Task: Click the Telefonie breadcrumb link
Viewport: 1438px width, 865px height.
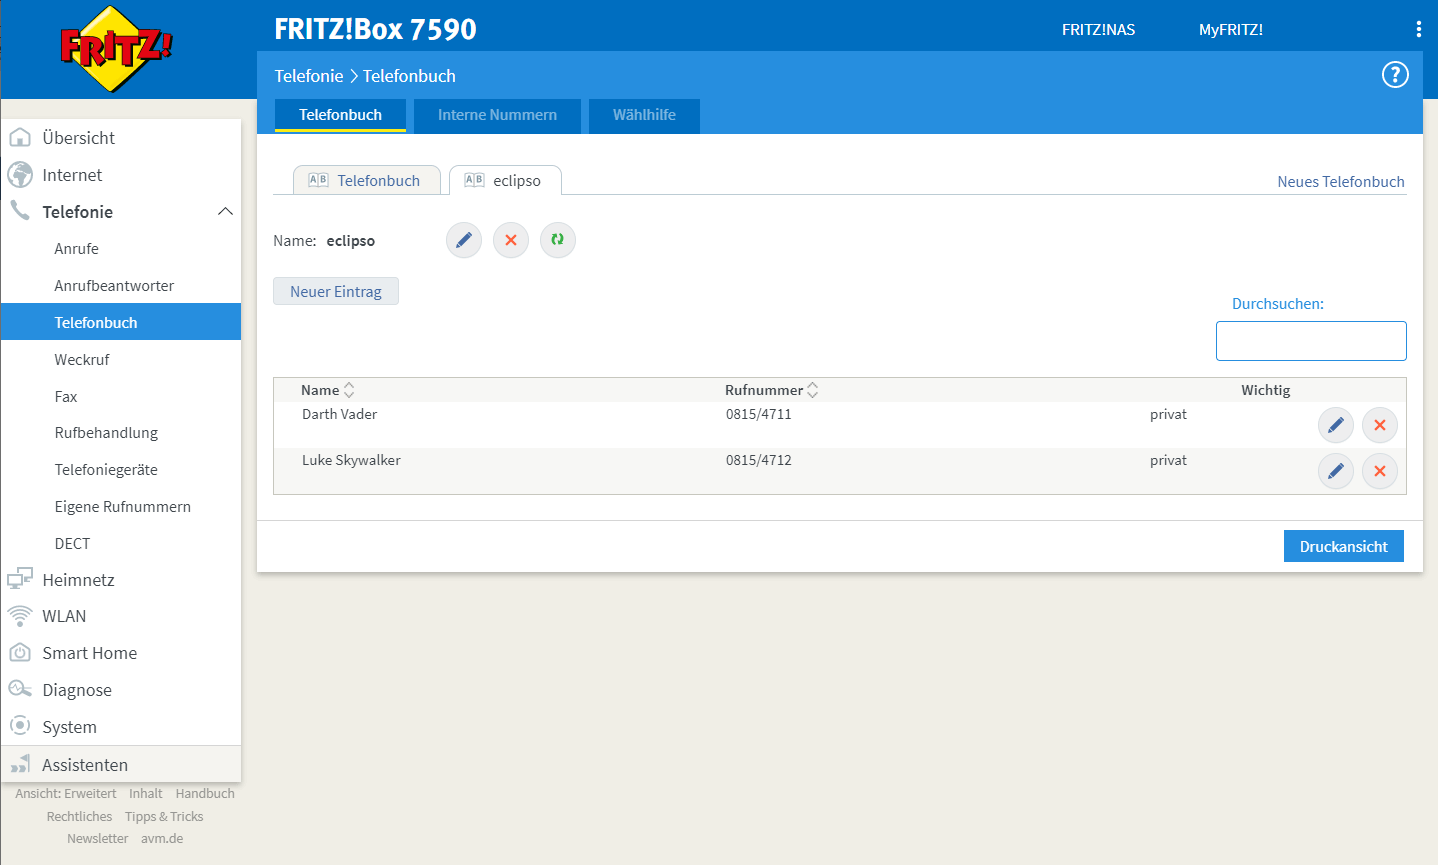Action: click(309, 76)
